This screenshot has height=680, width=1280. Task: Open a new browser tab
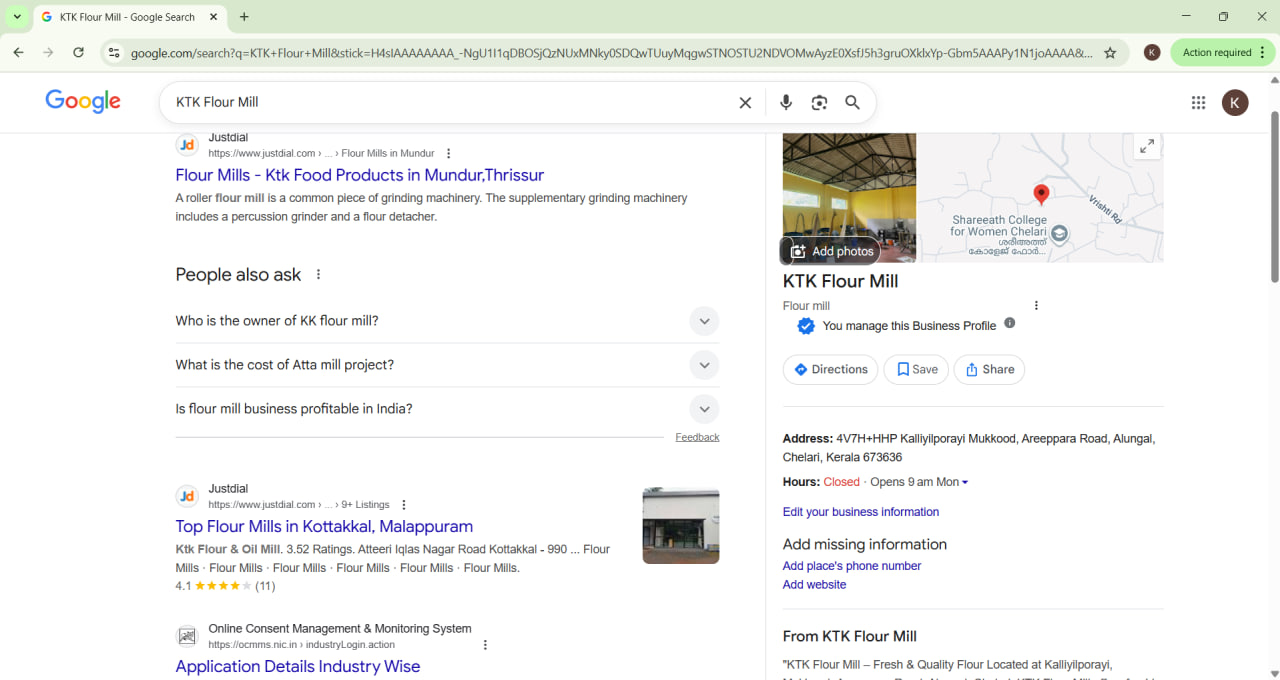coord(244,17)
